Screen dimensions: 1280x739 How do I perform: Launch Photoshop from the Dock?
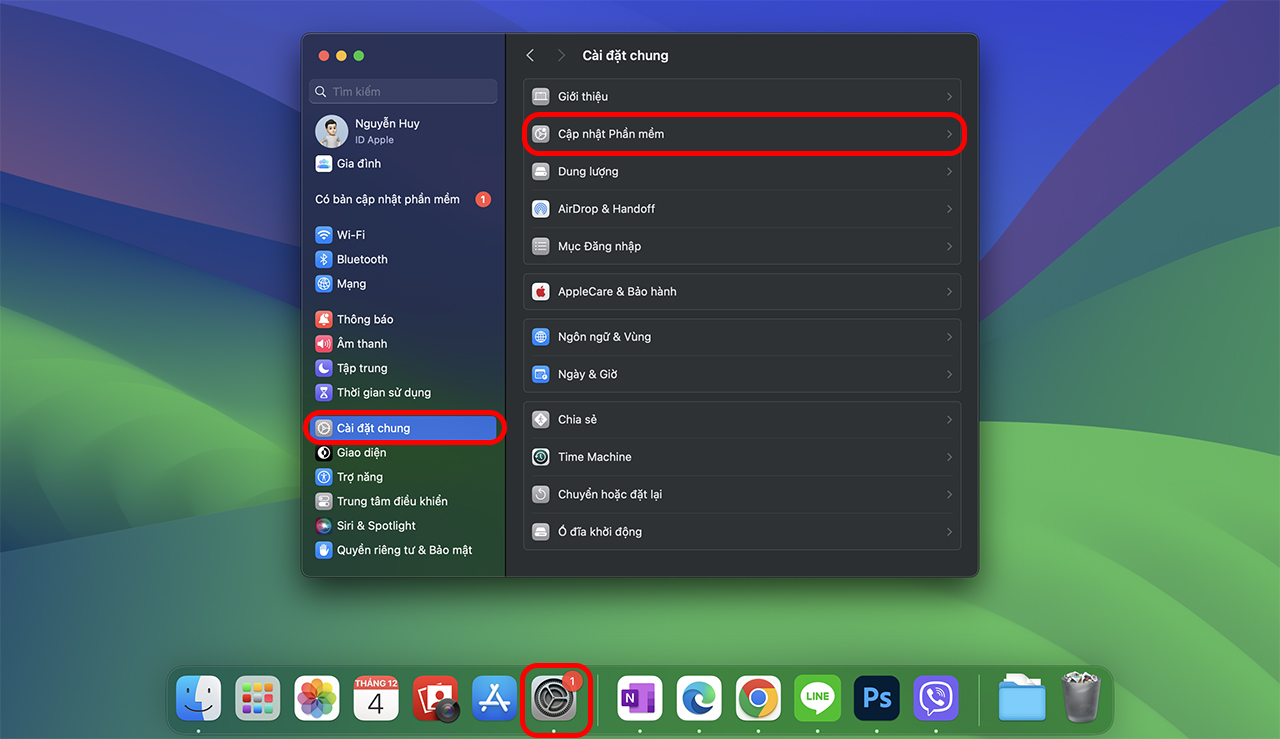pyautogui.click(x=877, y=698)
